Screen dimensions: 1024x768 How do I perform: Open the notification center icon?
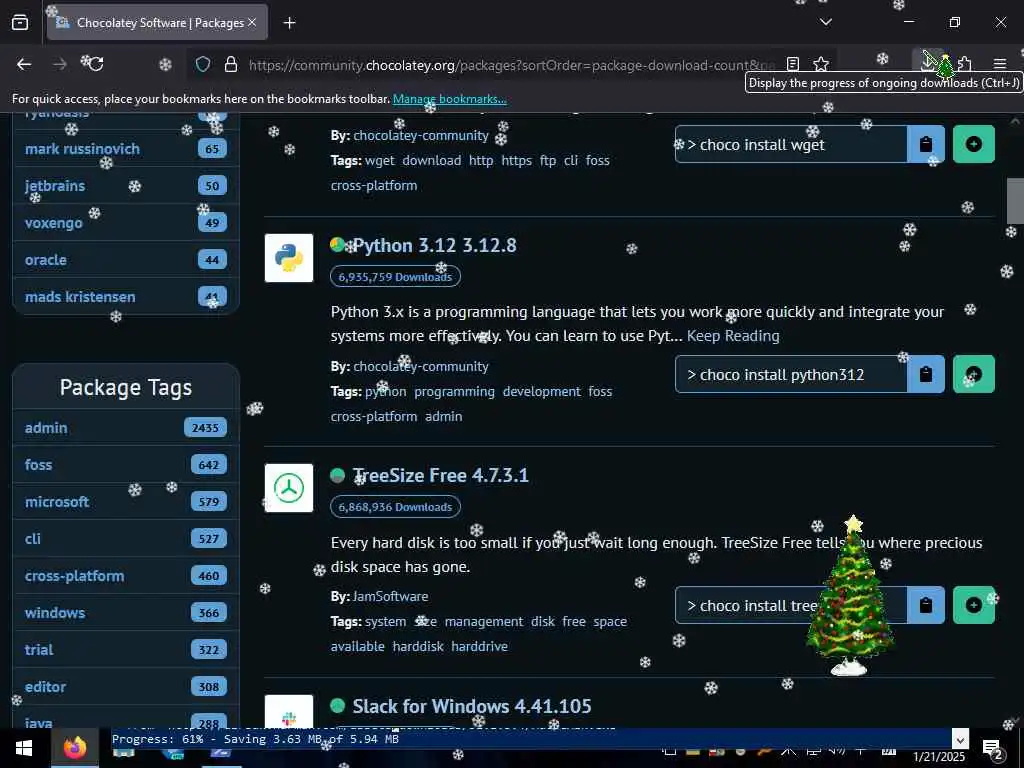click(993, 749)
